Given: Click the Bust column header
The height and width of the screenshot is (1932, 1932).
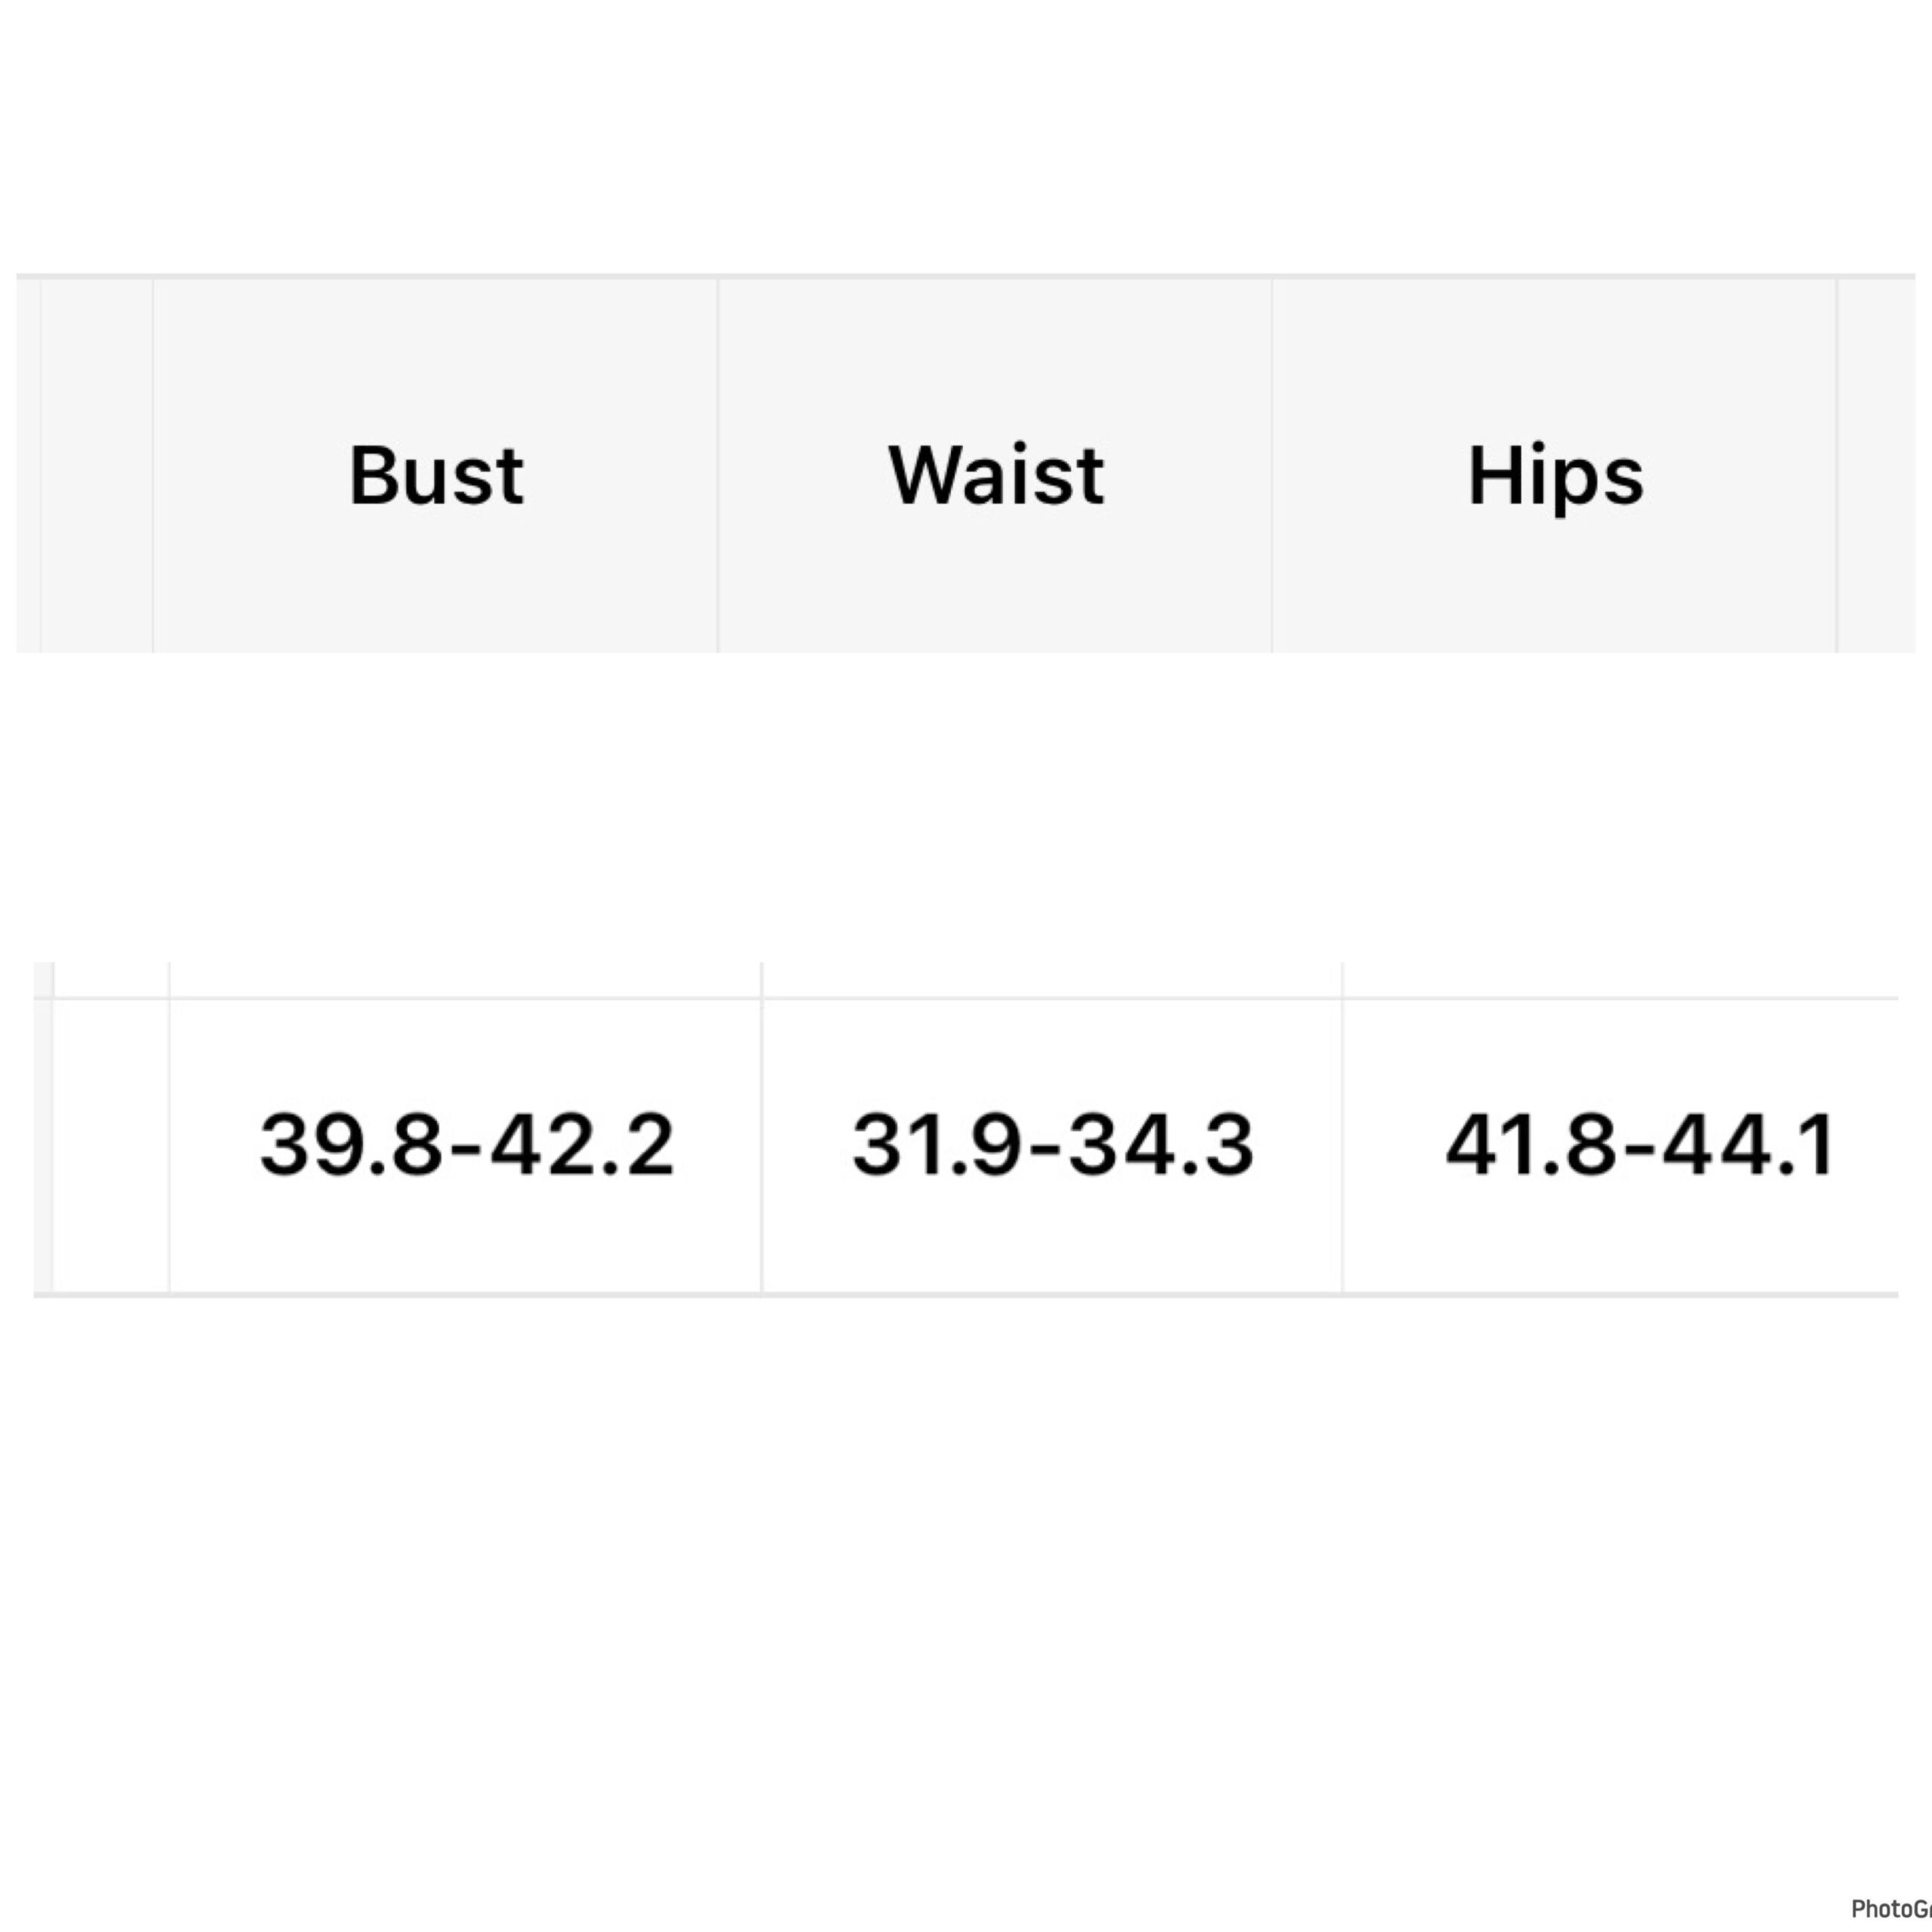Looking at the screenshot, I should [x=436, y=475].
